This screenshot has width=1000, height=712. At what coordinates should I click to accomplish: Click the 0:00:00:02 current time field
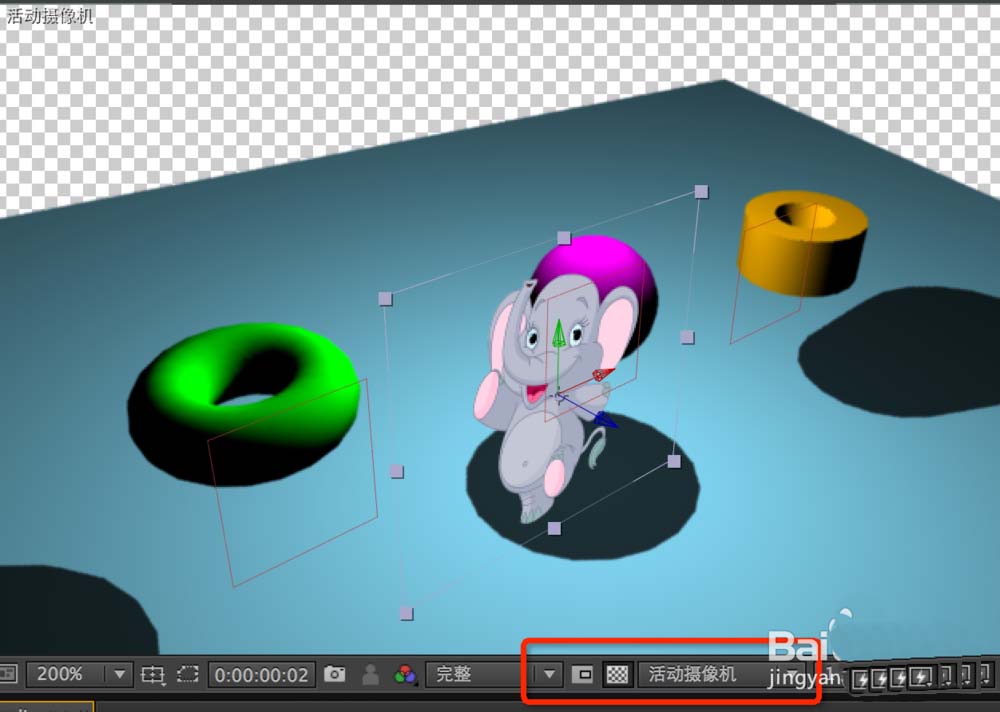pyautogui.click(x=261, y=674)
